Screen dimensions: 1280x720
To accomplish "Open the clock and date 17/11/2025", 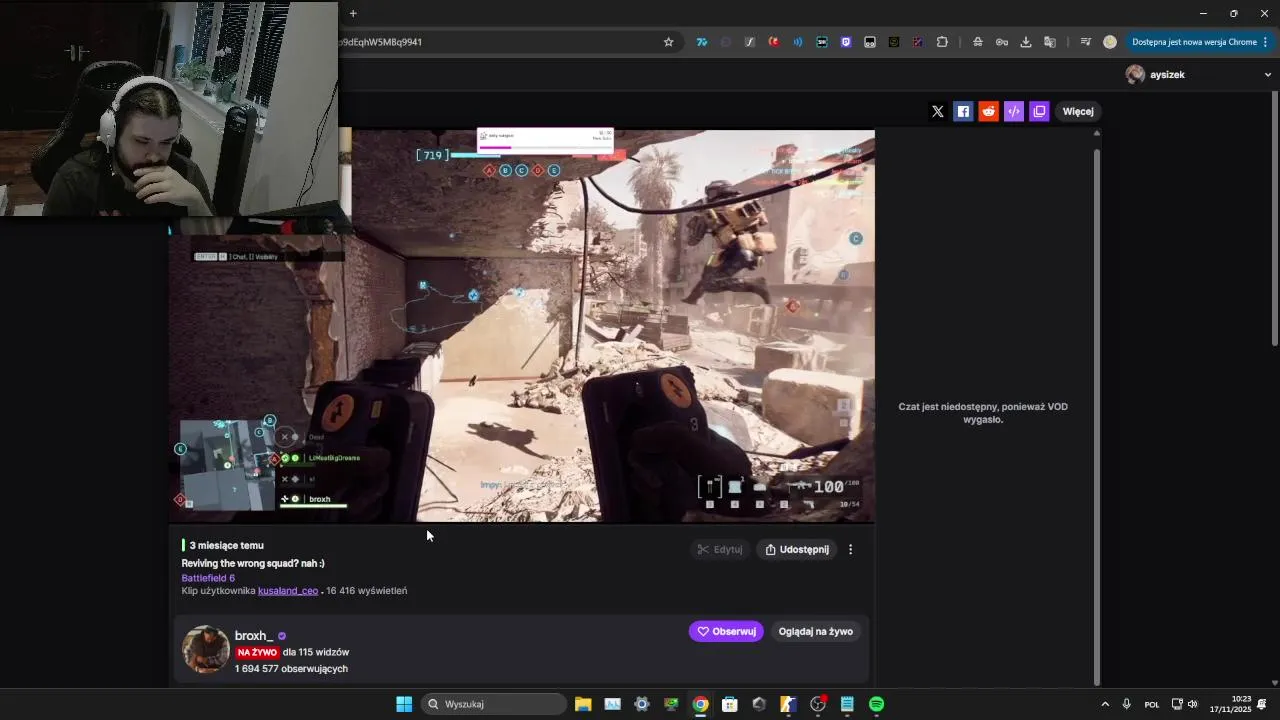I will click(1231, 704).
